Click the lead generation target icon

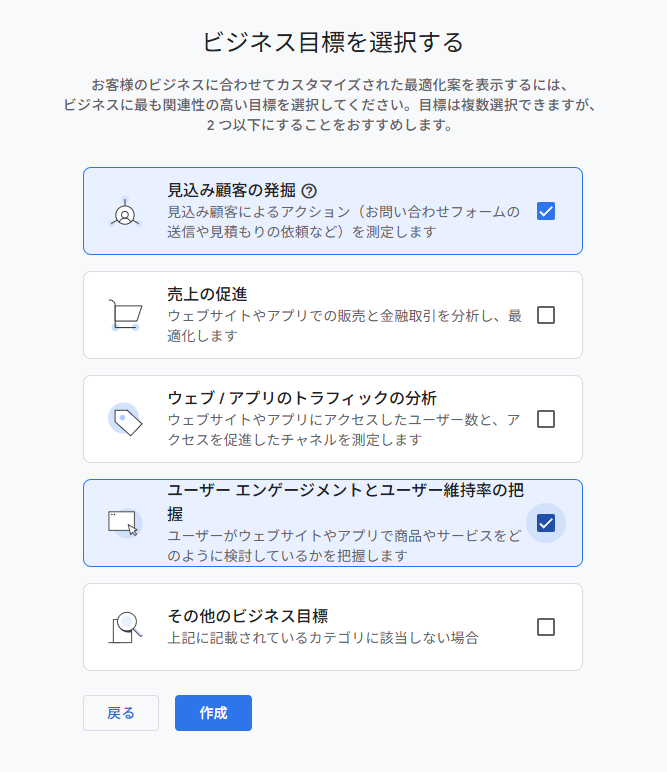[124, 212]
